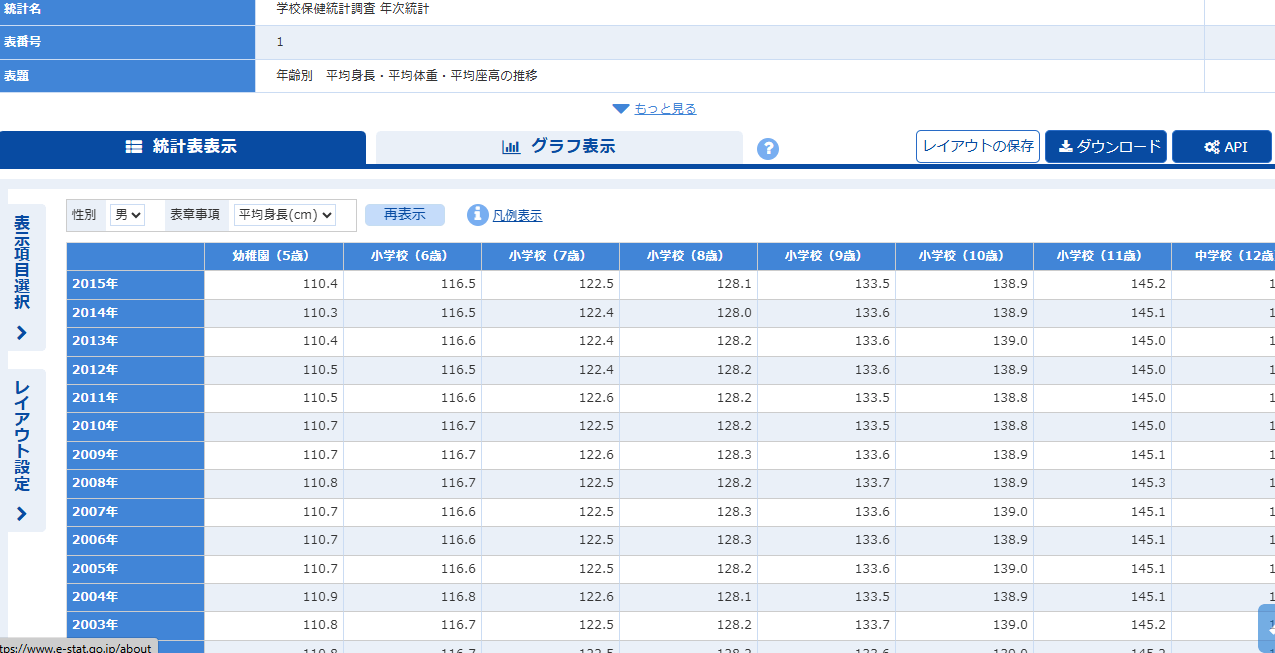1275x653 pixels.
Task: Select the 2010年 row header cell
Action: point(135,426)
